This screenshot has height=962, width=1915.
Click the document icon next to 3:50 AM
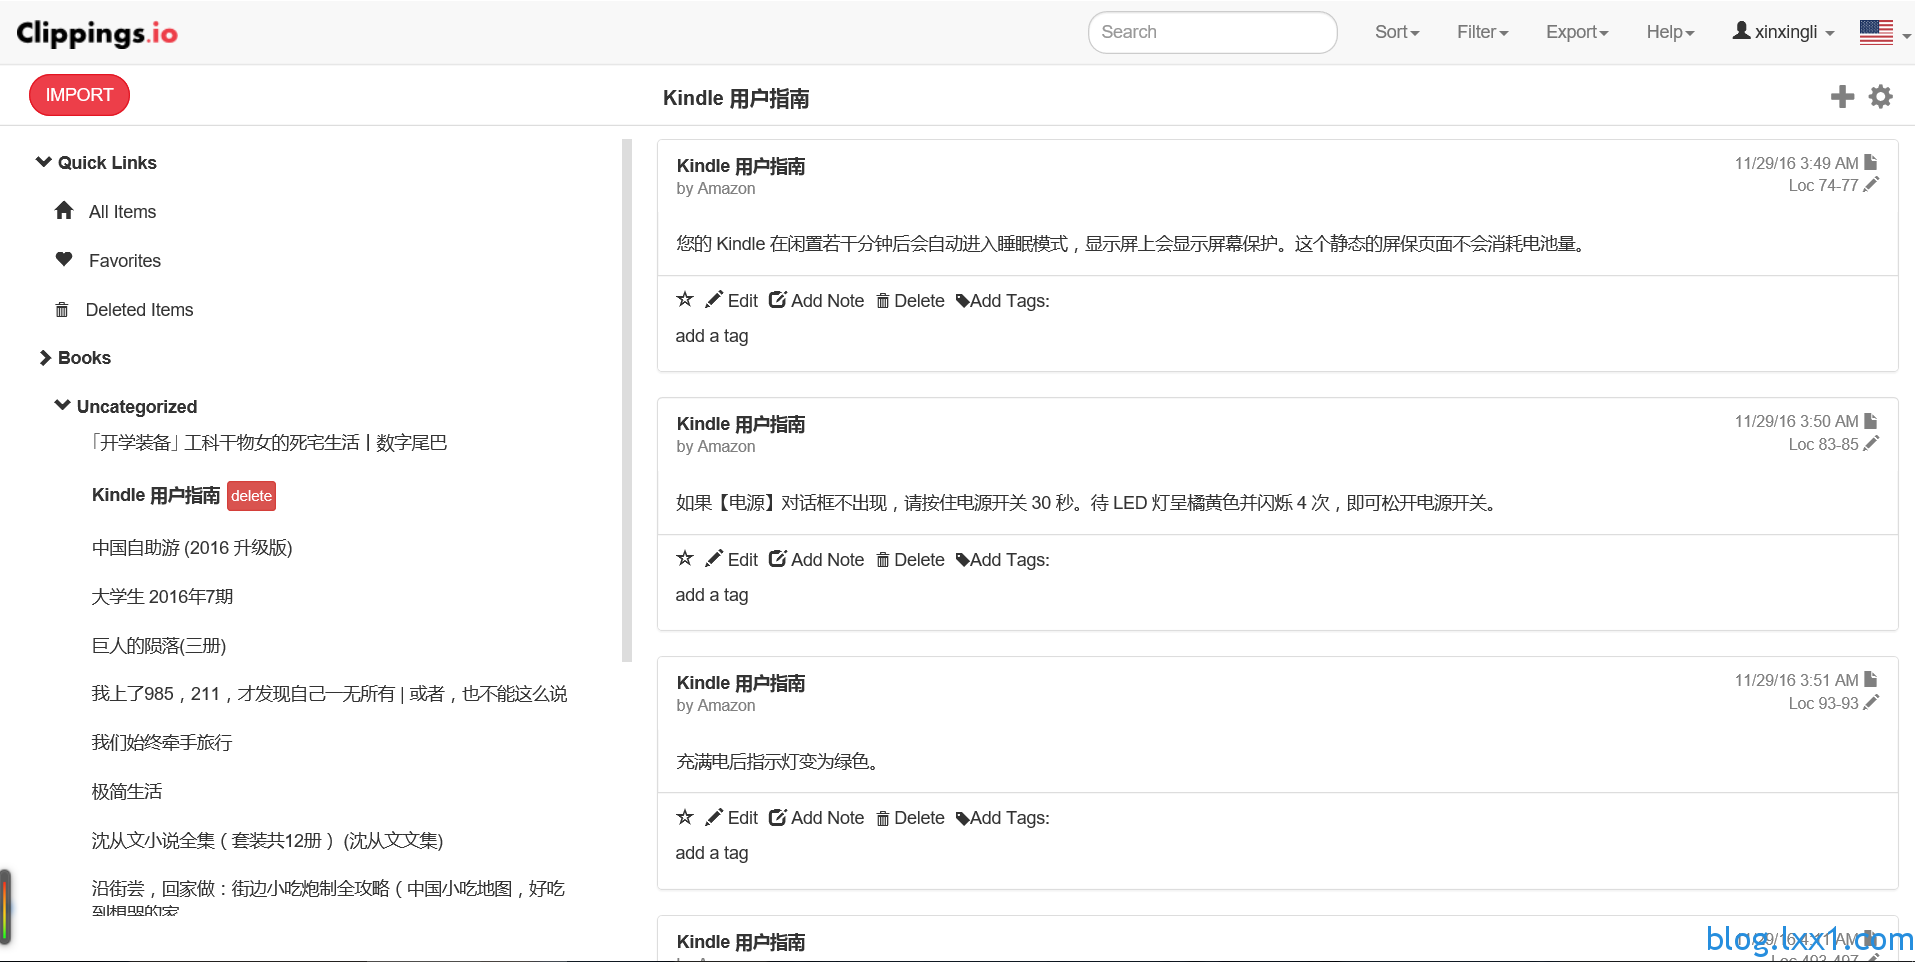1871,421
